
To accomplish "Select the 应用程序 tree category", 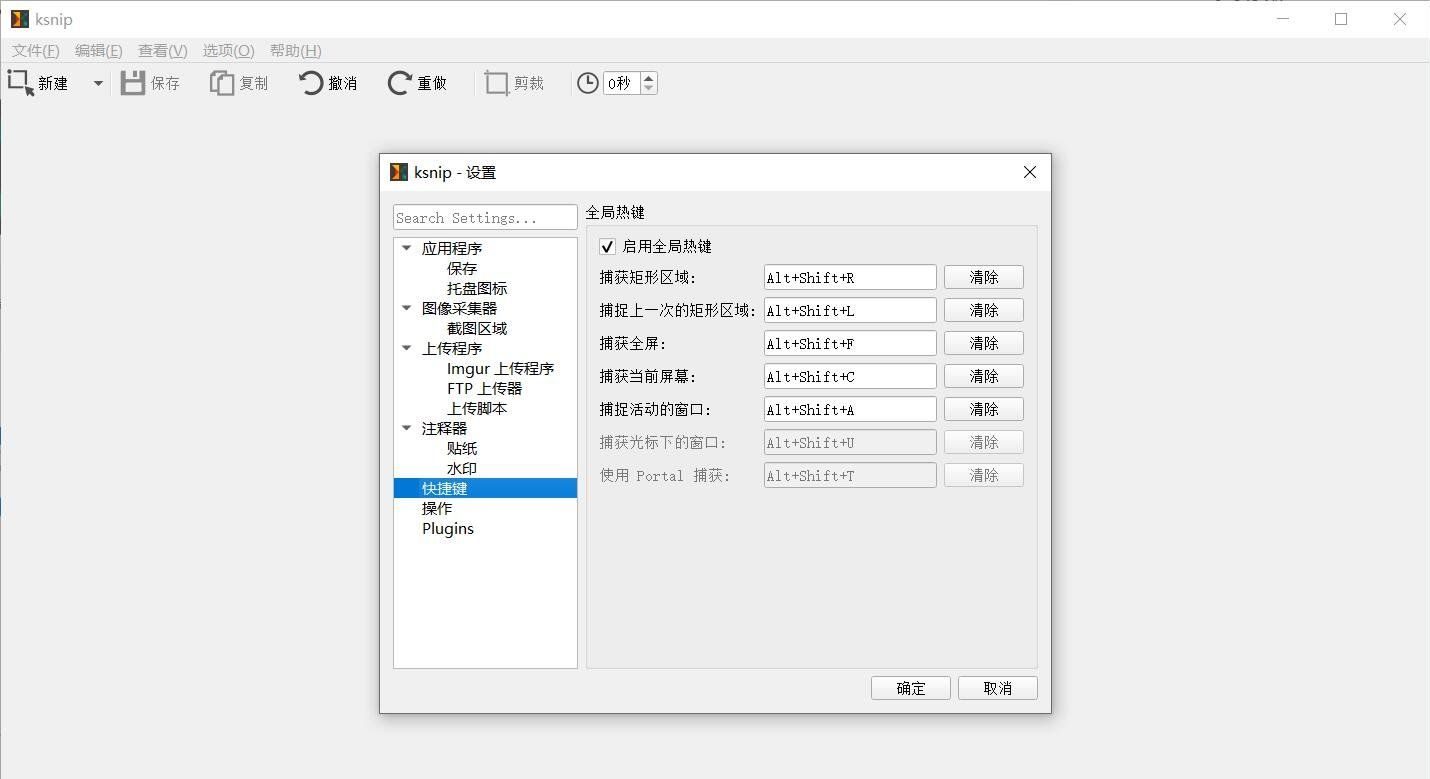I will [452, 248].
